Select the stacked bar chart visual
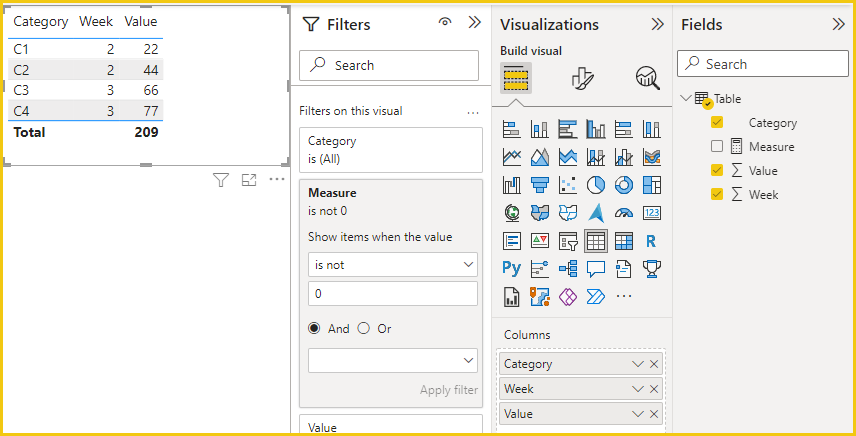The width and height of the screenshot is (856, 436). [512, 129]
